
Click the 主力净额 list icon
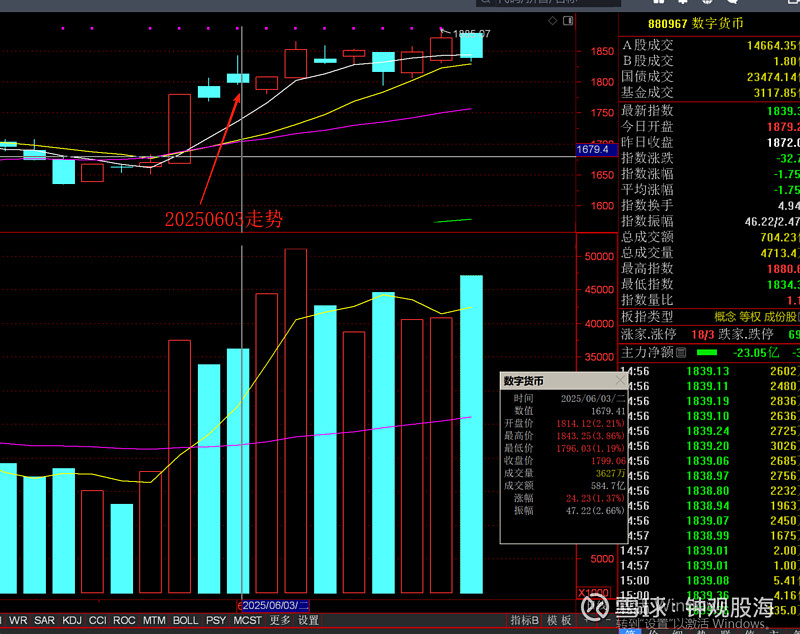[x=681, y=352]
